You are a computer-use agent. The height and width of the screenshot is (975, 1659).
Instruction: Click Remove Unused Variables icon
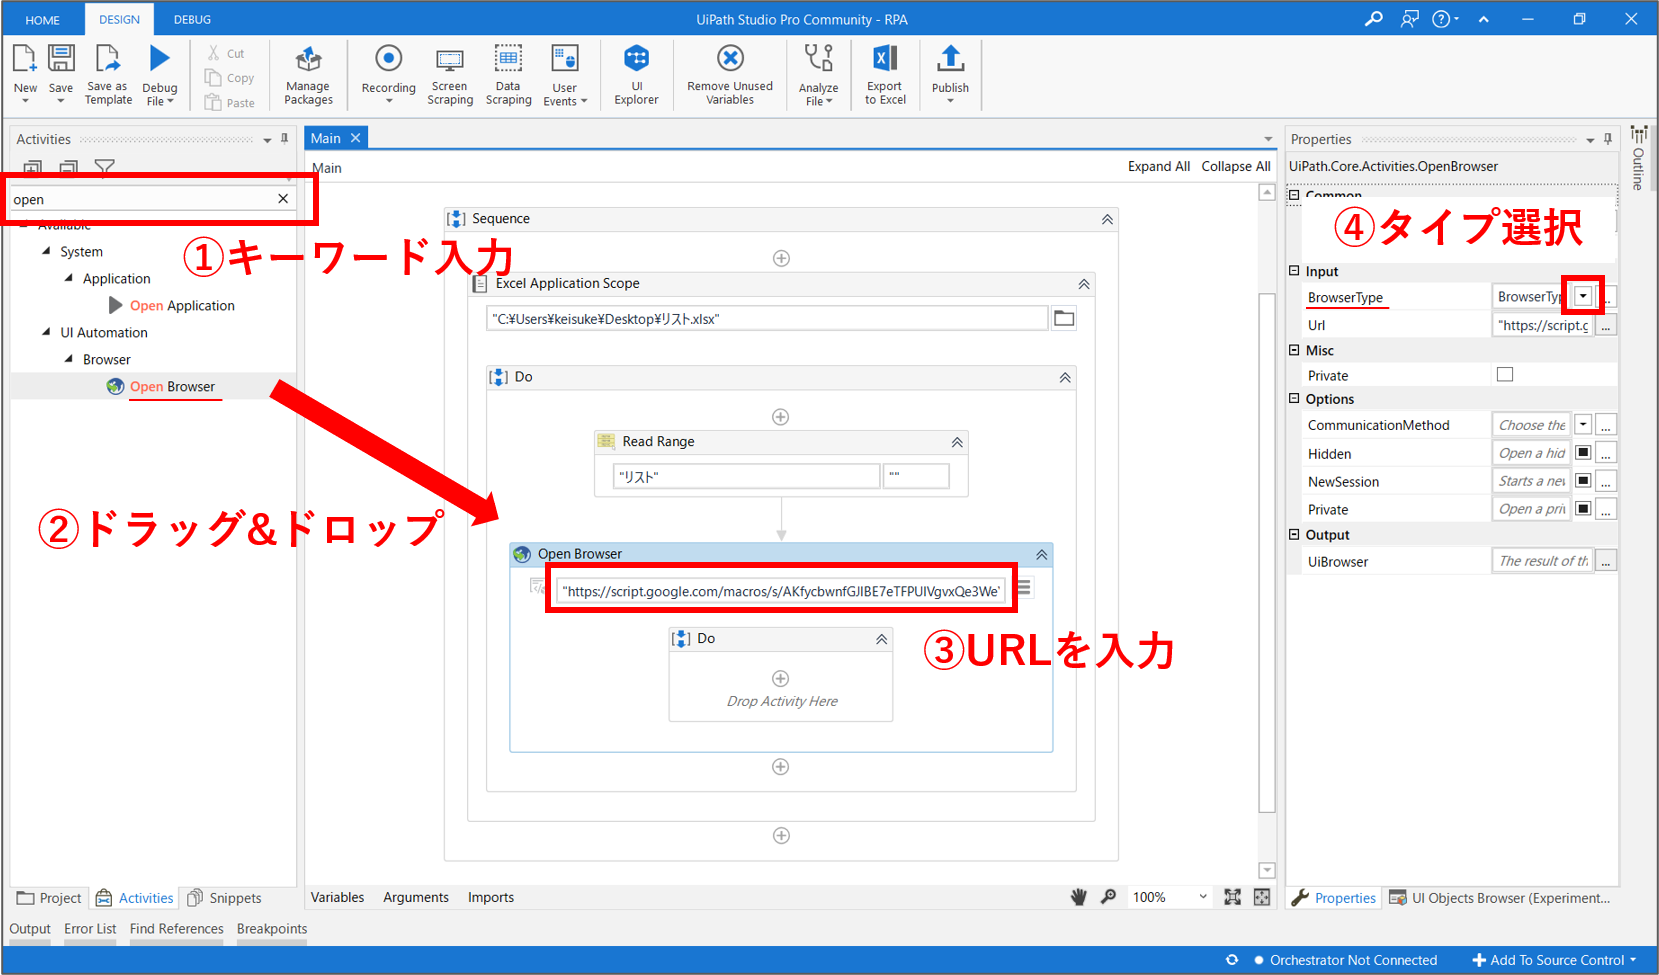point(730,60)
